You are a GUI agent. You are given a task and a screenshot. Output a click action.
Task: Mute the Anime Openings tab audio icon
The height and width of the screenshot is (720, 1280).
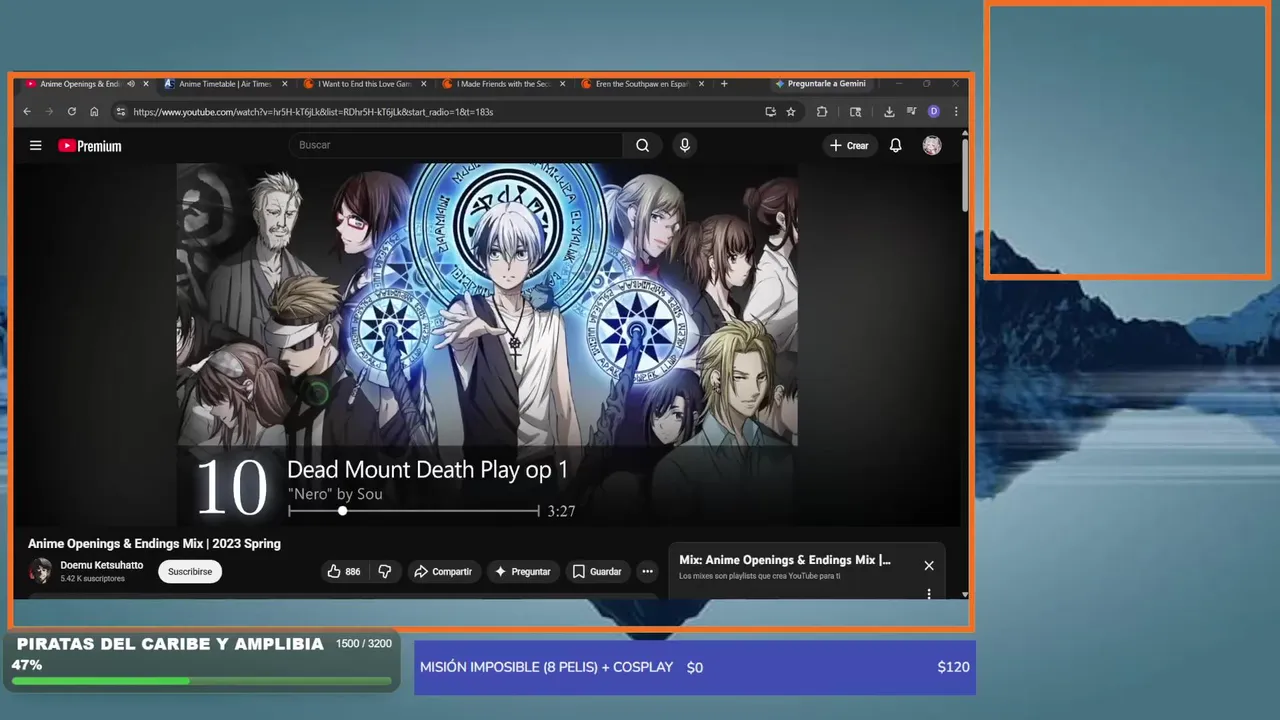(131, 84)
